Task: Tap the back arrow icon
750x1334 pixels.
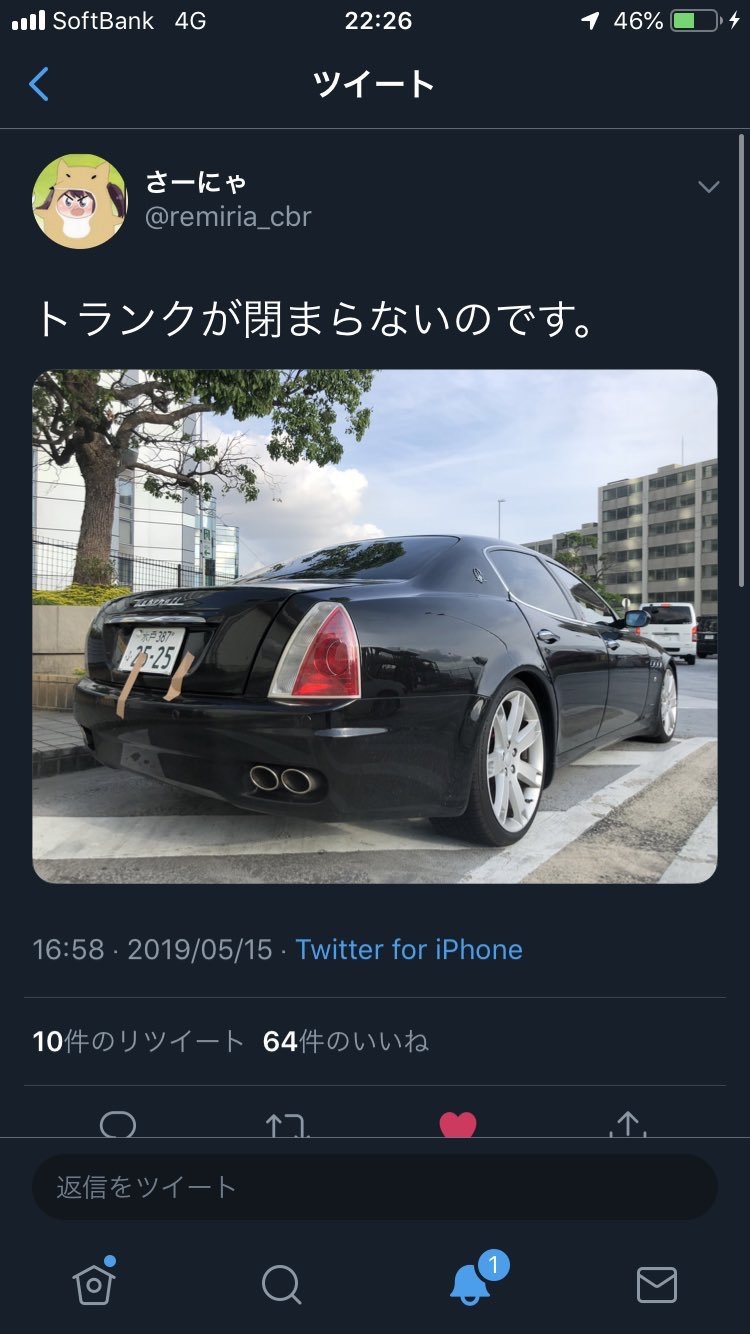Action: (39, 84)
